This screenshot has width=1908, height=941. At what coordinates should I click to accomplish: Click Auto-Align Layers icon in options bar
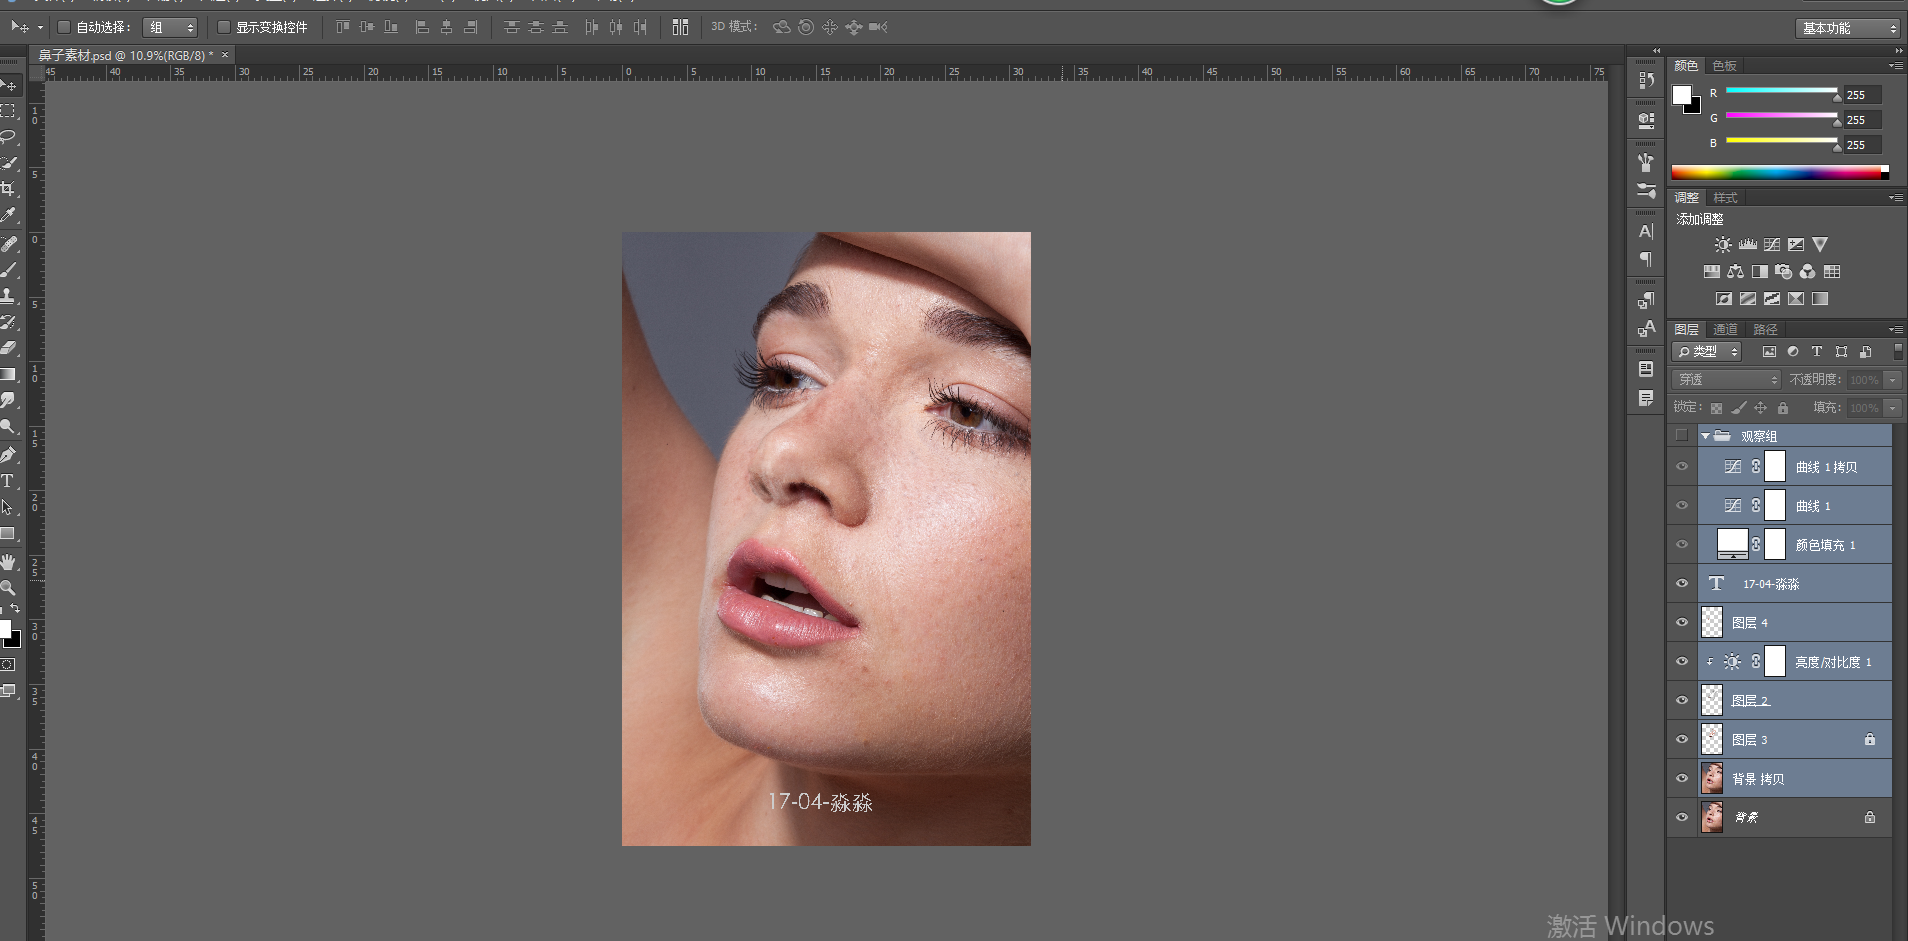(680, 27)
